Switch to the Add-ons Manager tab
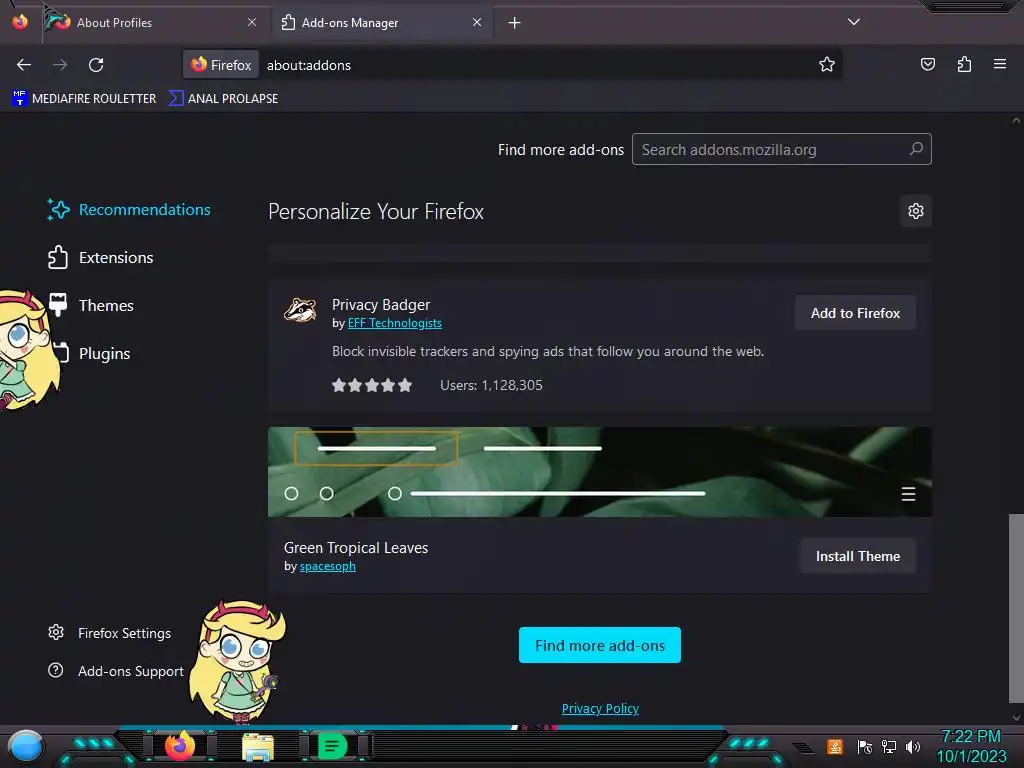Image resolution: width=1024 pixels, height=768 pixels. pyautogui.click(x=381, y=23)
